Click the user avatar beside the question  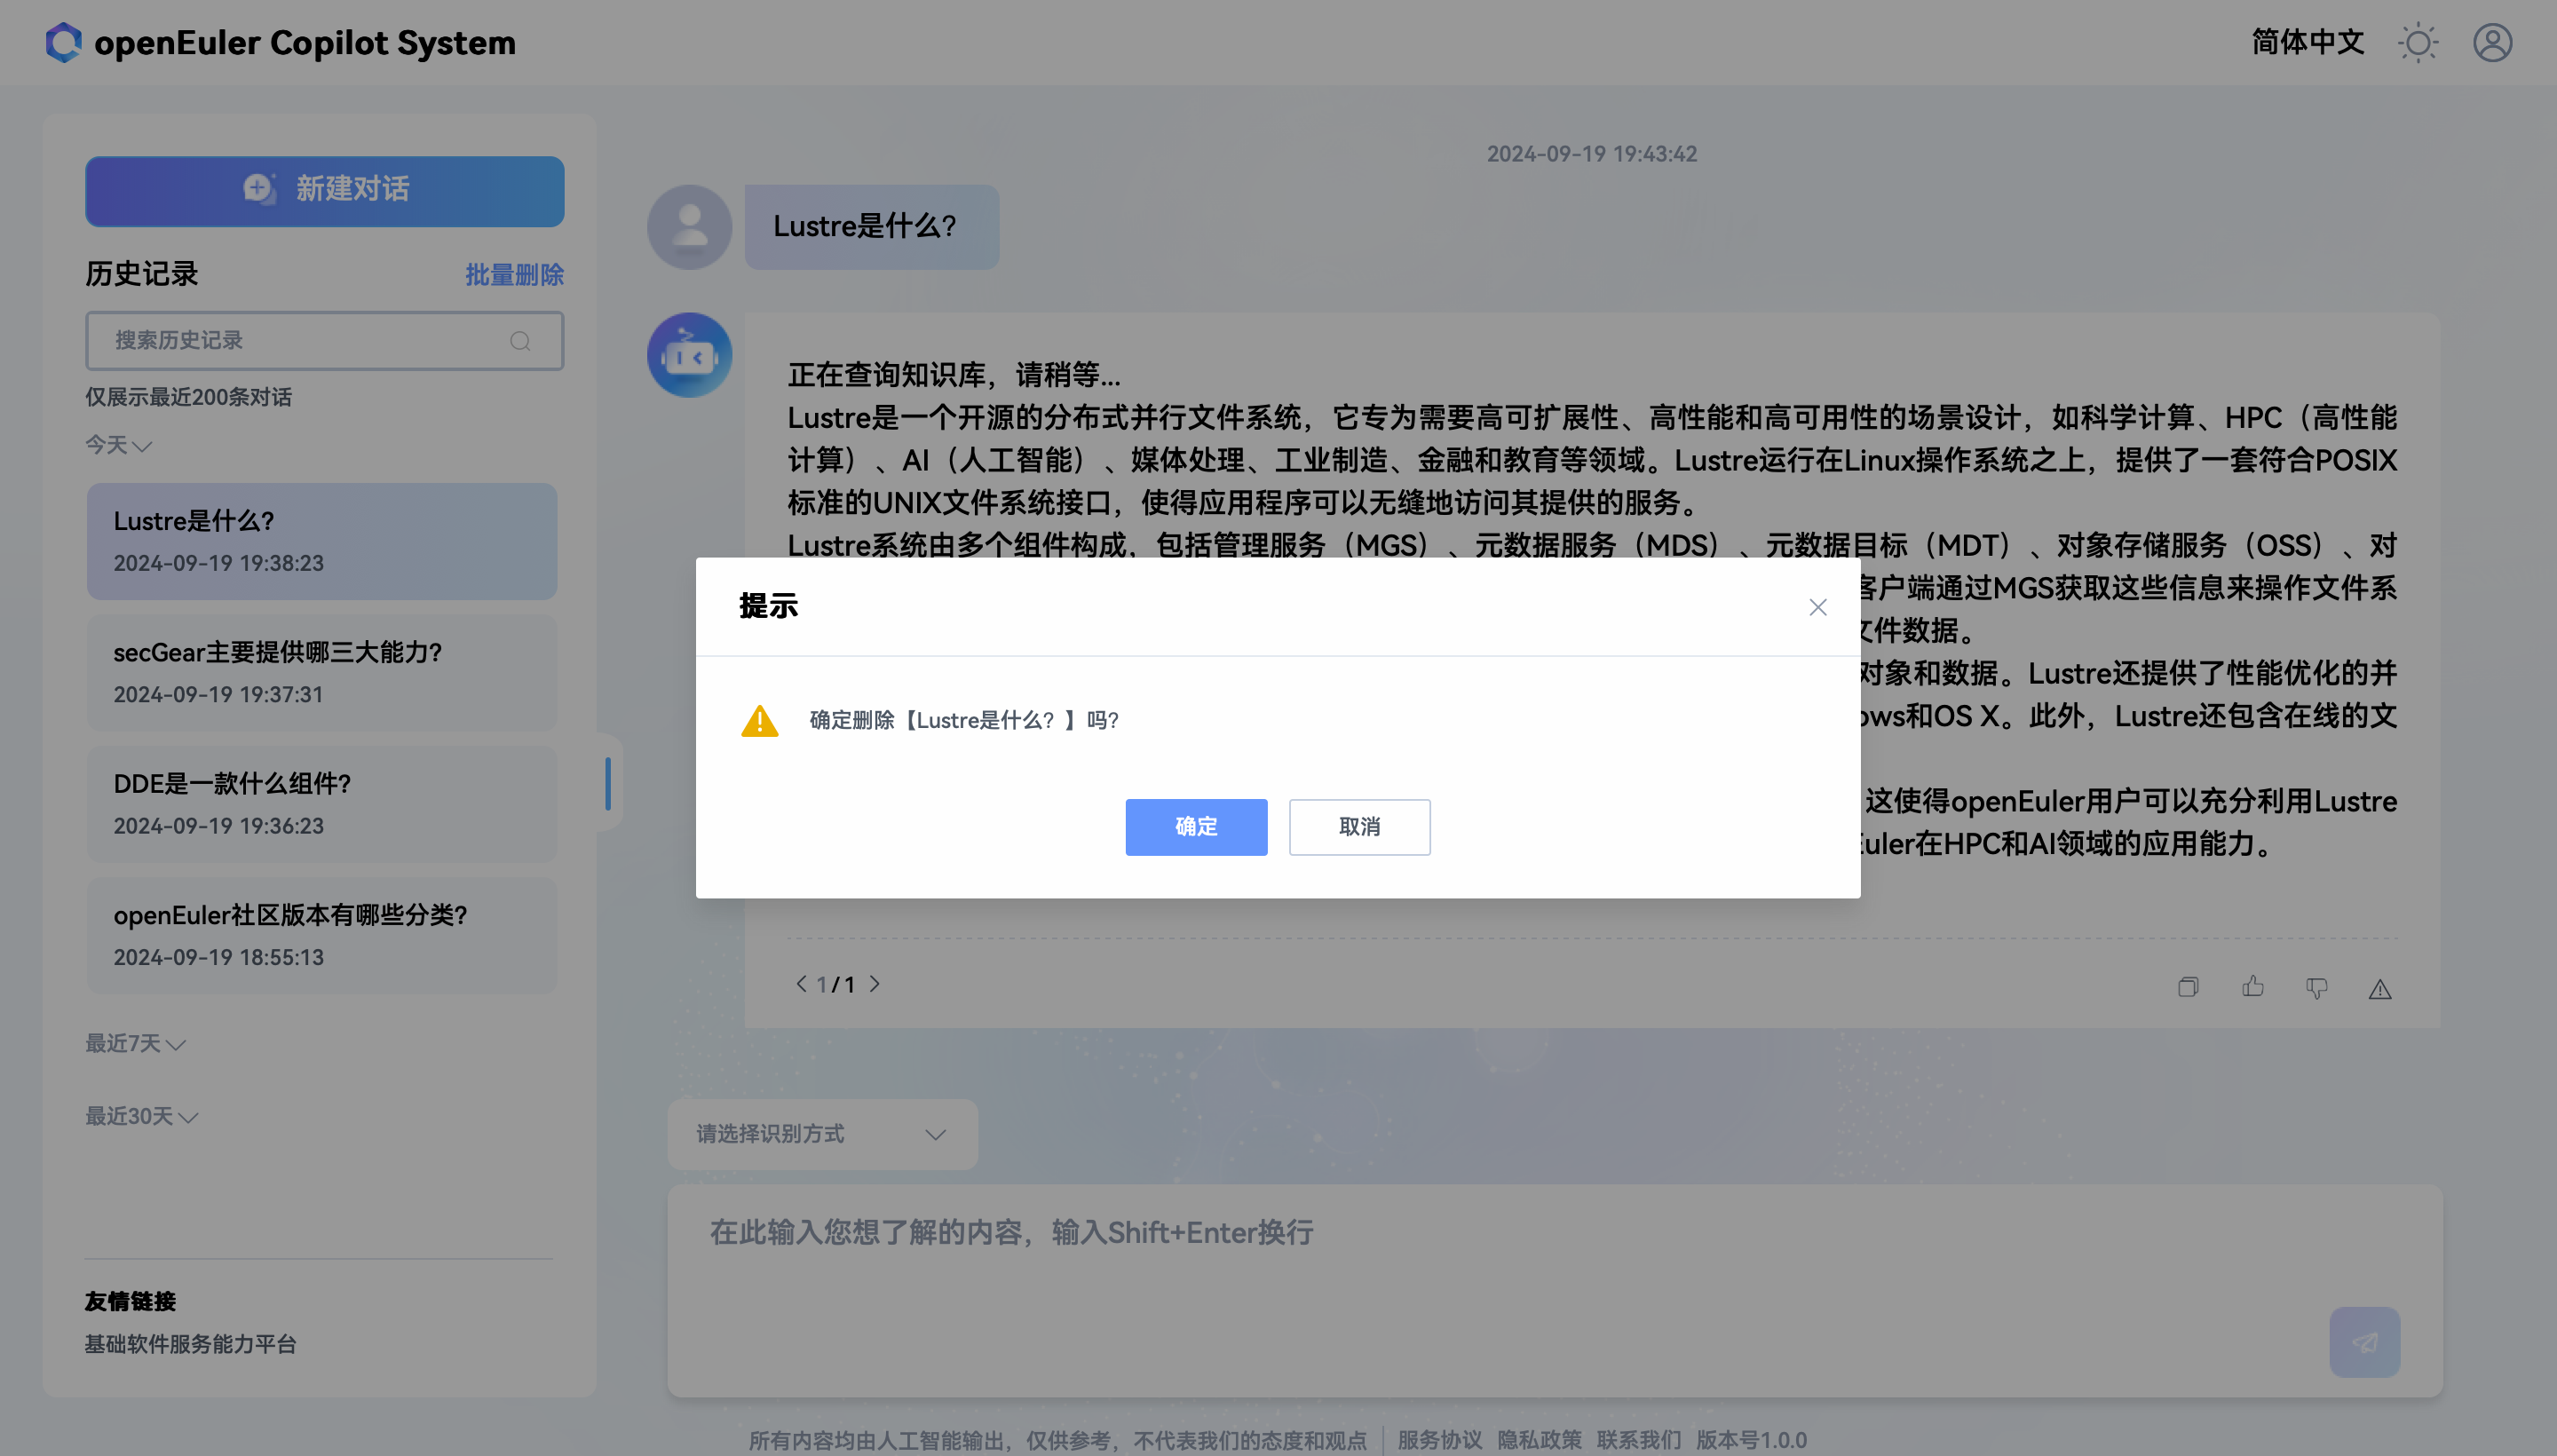click(x=689, y=226)
